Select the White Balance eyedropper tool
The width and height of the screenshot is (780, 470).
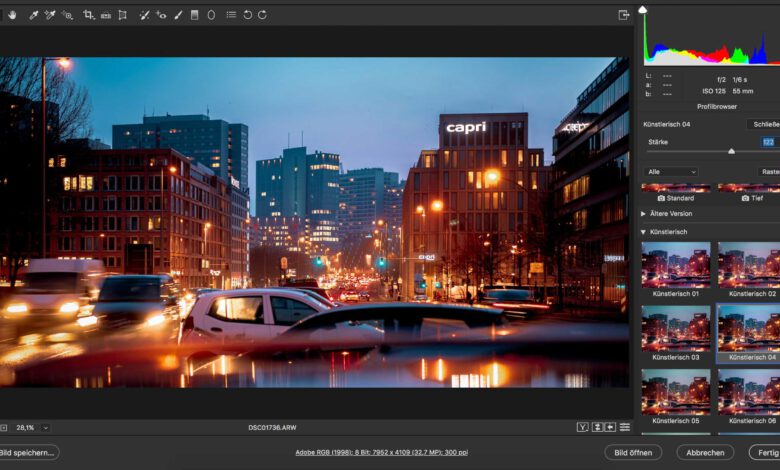(x=33, y=15)
